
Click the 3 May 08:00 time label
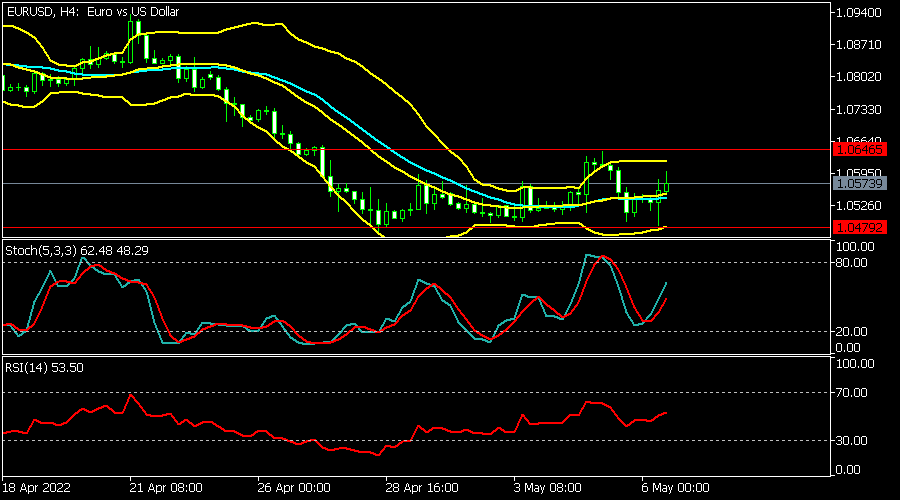coord(548,488)
